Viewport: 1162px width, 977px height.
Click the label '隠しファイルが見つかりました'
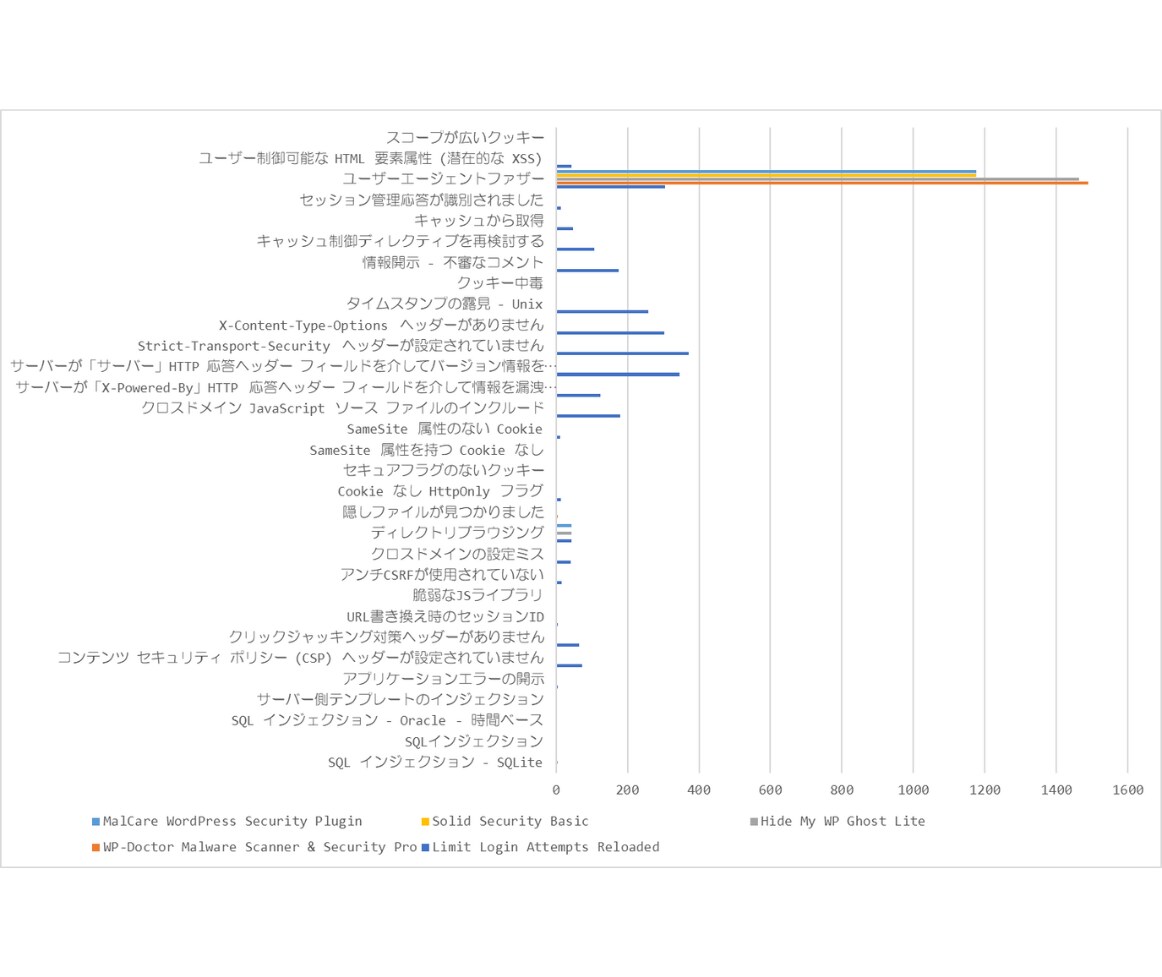pyautogui.click(x=443, y=512)
